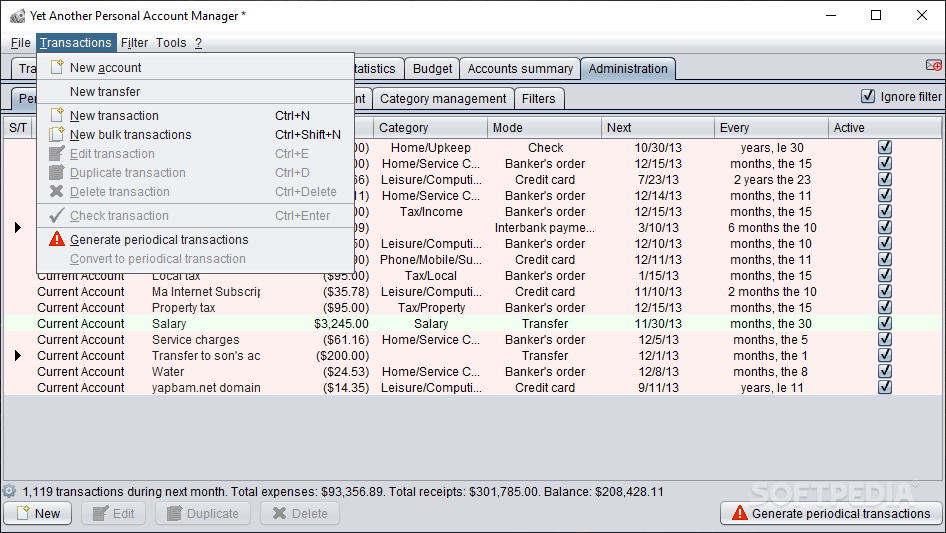Switch to the Budget tab

coord(432,69)
